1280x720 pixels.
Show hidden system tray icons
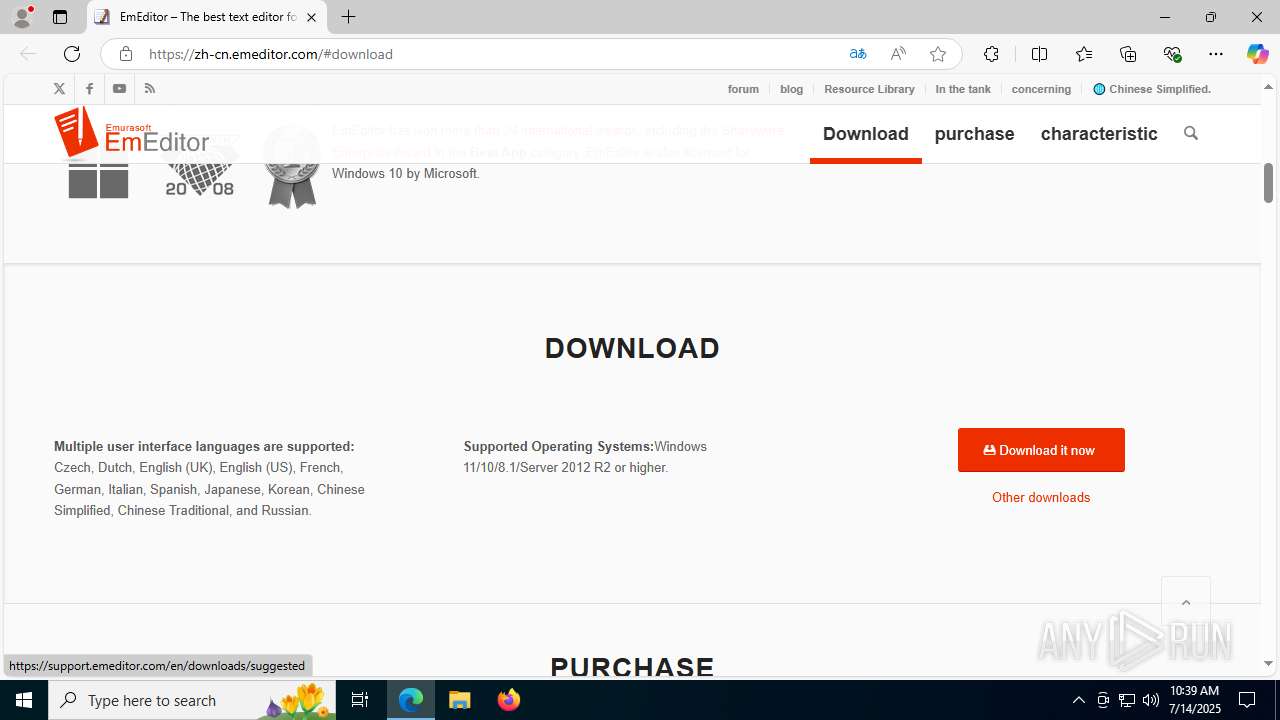(x=1079, y=700)
